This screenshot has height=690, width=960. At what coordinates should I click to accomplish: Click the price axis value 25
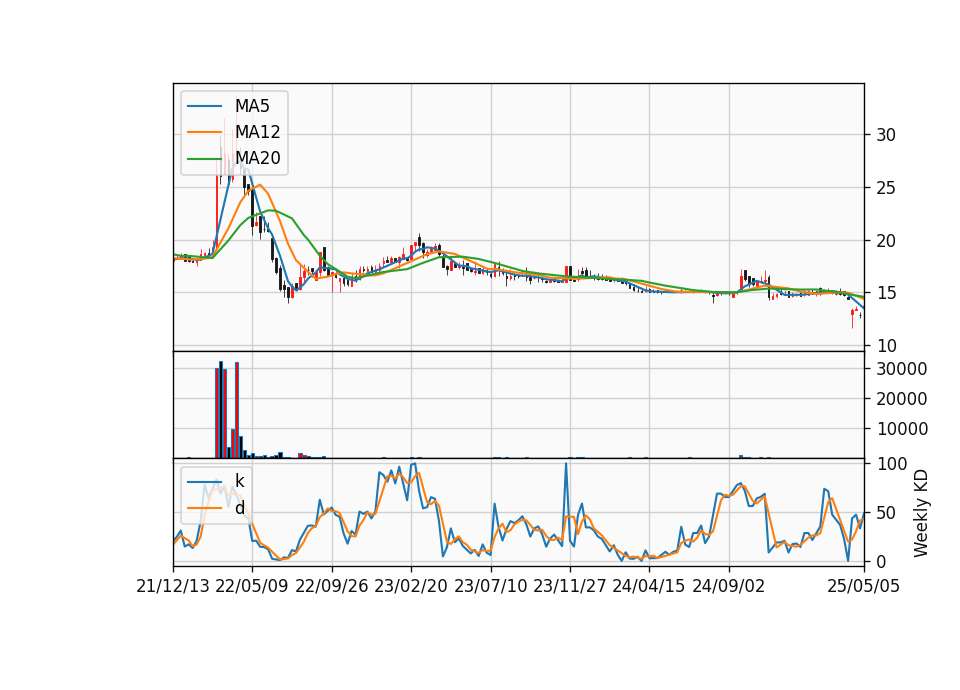pos(886,188)
